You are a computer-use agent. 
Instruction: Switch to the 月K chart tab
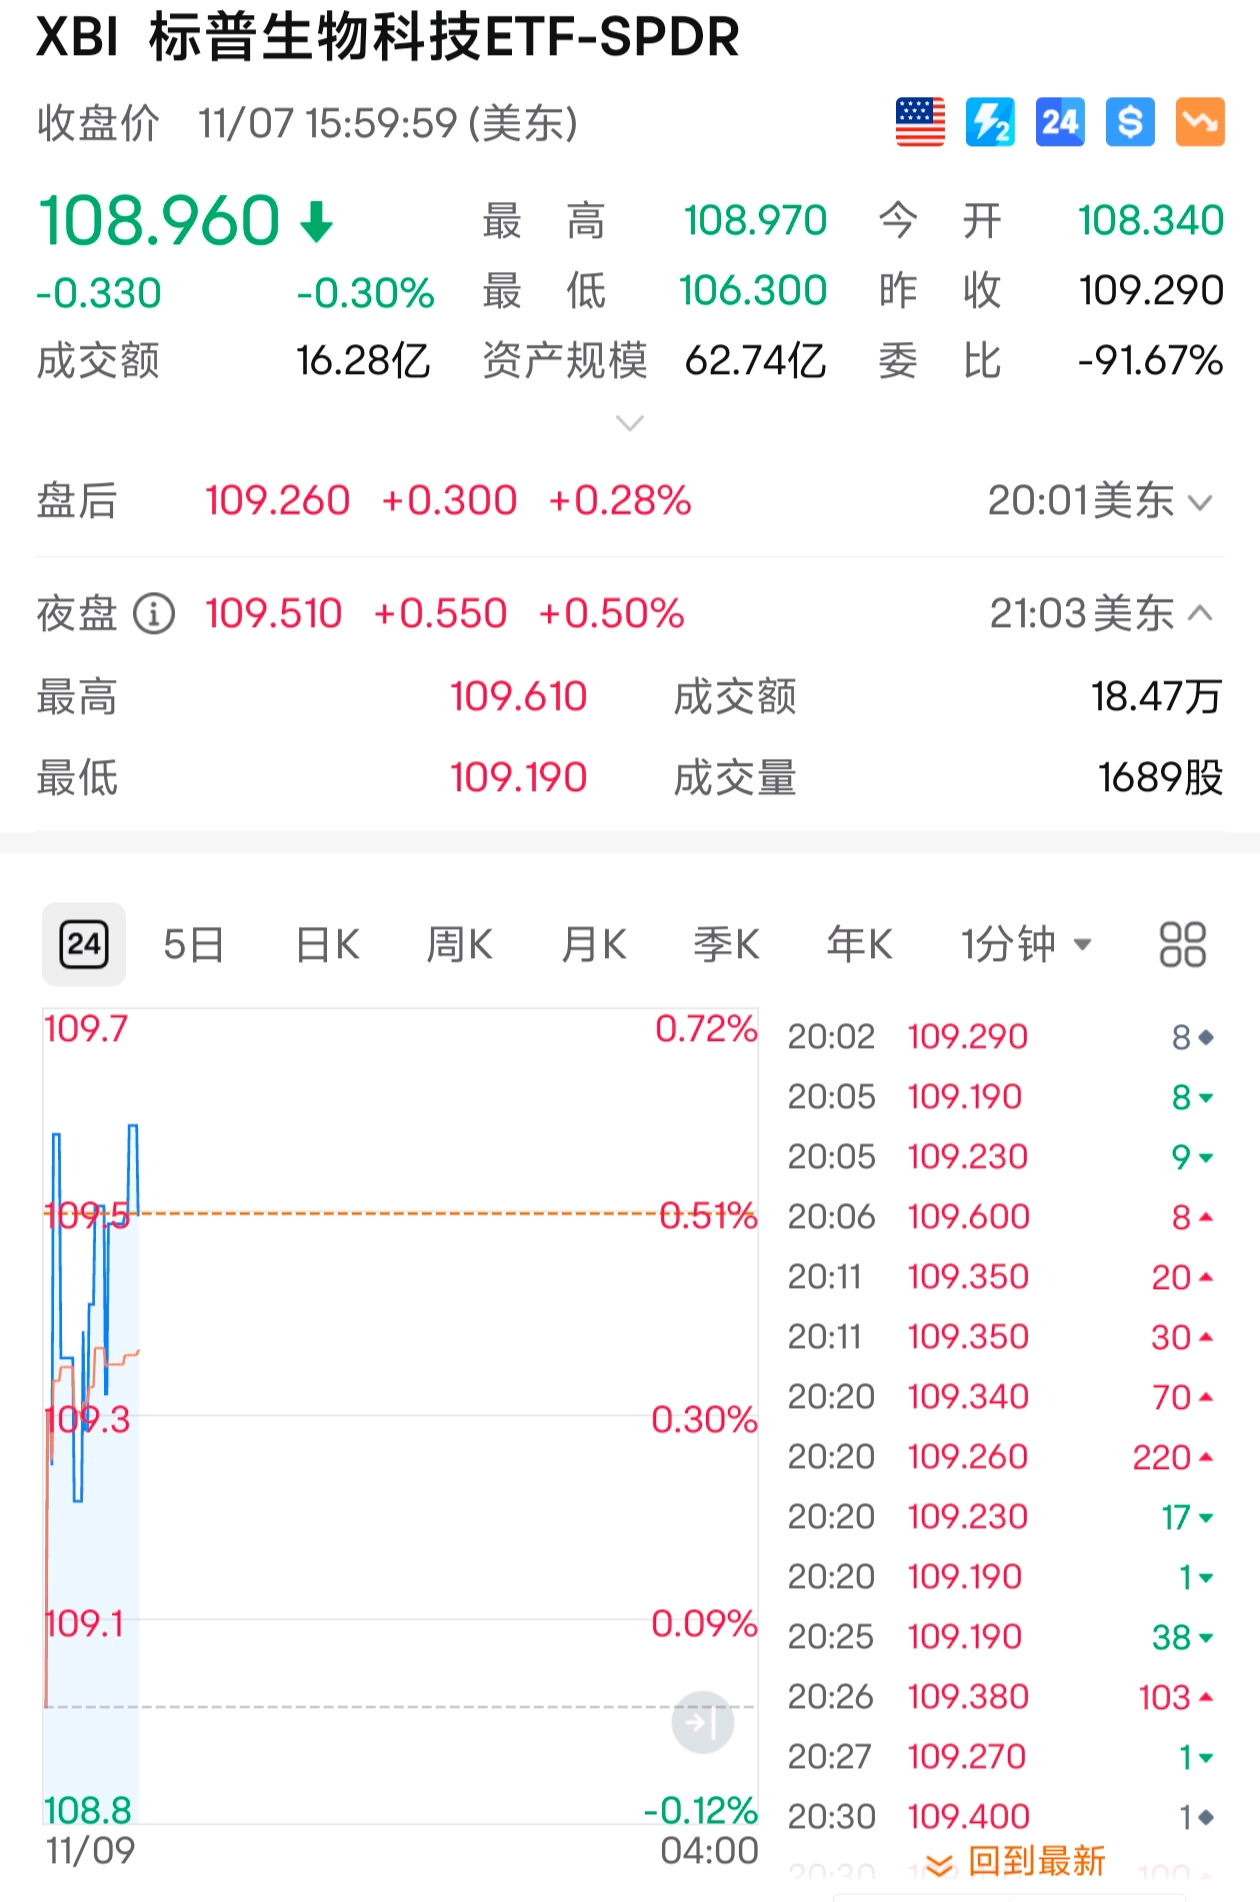[x=593, y=944]
